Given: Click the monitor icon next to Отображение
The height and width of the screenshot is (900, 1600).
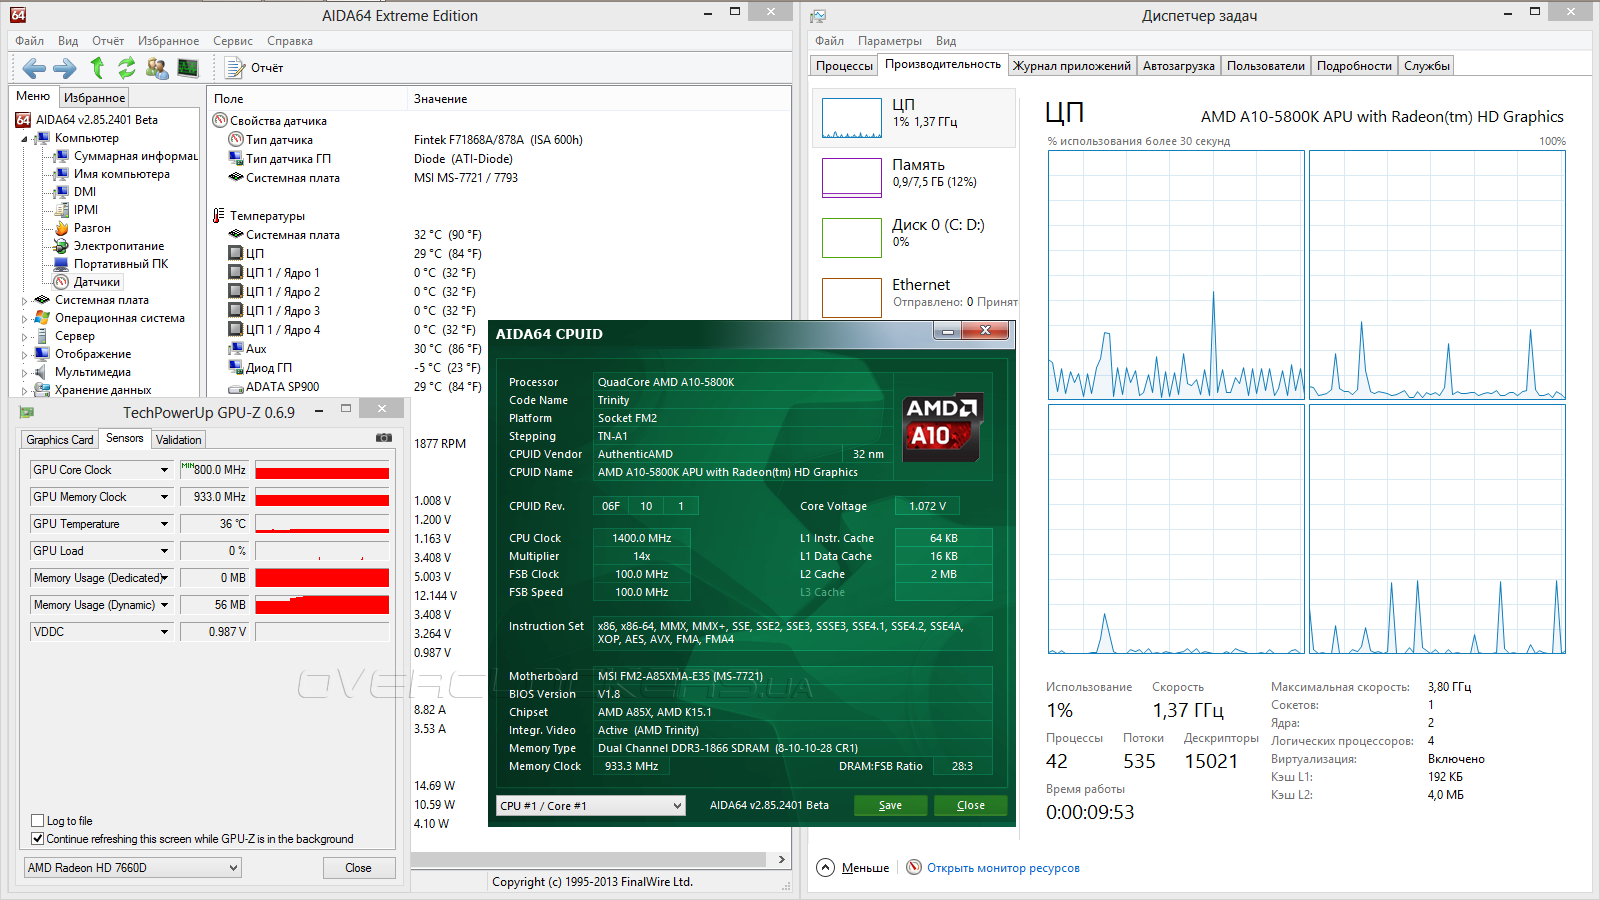Looking at the screenshot, I should click(x=42, y=354).
